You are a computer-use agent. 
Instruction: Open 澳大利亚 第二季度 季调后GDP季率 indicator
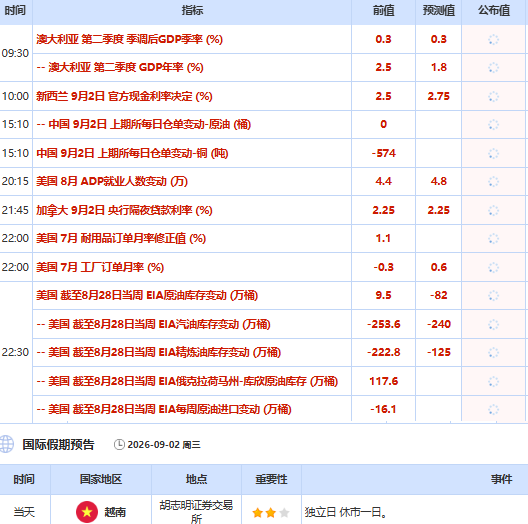(129, 39)
